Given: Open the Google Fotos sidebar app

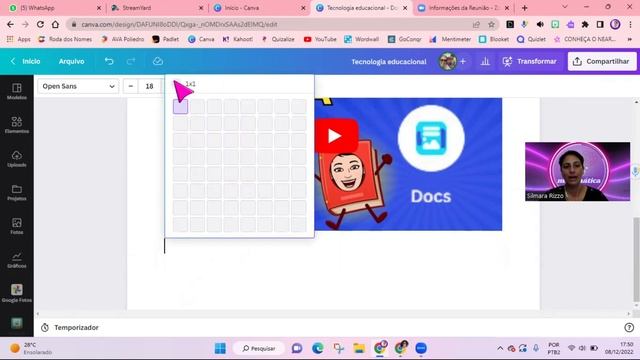Looking at the screenshot, I should (x=17, y=293).
